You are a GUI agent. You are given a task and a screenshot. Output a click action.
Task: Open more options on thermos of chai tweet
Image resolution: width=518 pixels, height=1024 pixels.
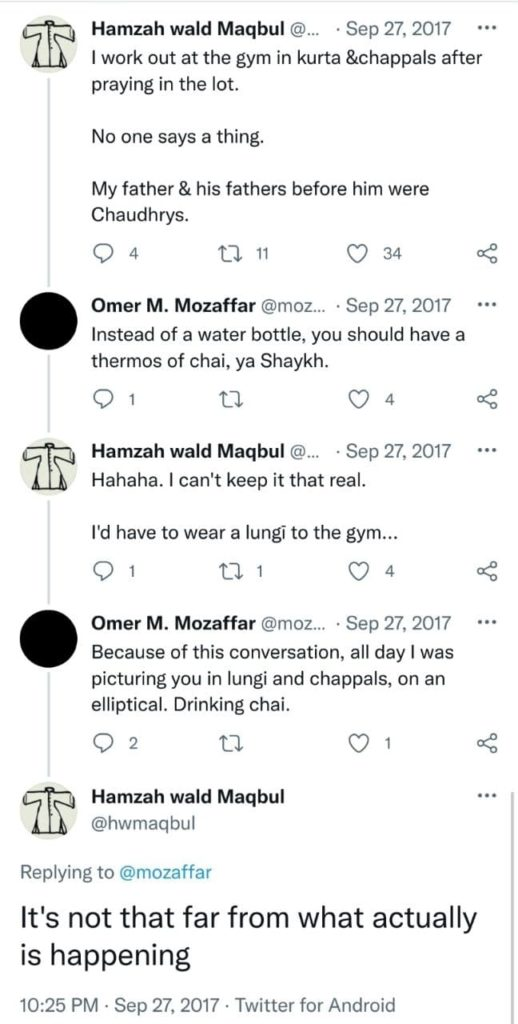(x=487, y=305)
